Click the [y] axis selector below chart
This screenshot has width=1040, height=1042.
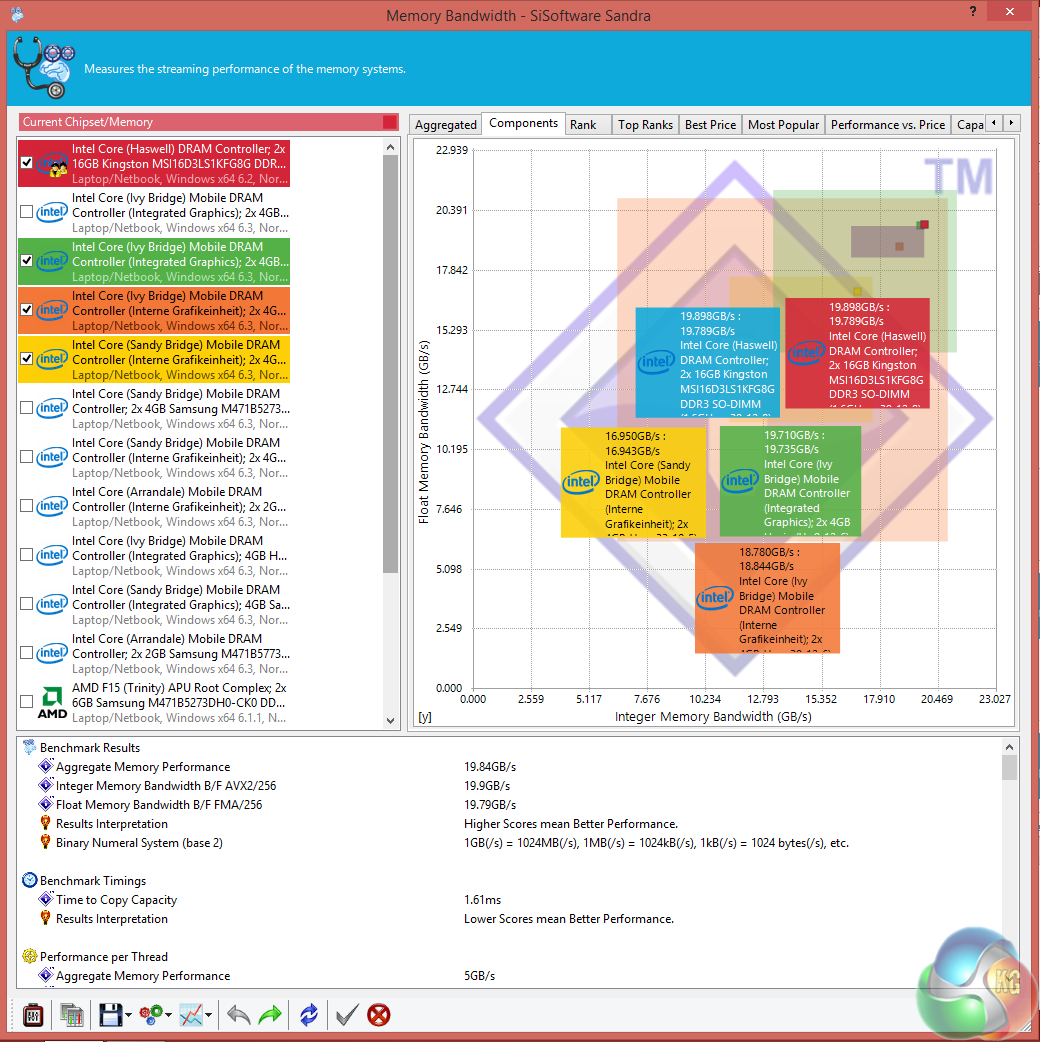coord(425,717)
